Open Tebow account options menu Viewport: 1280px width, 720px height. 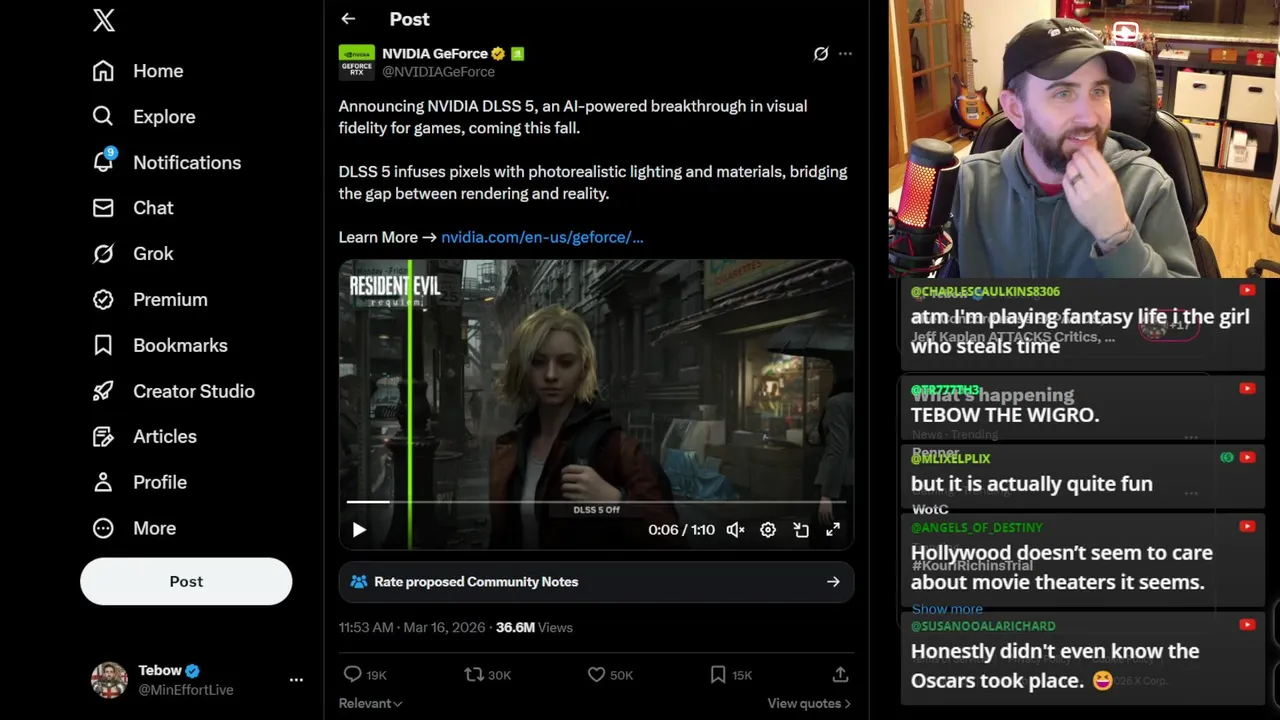coord(296,680)
